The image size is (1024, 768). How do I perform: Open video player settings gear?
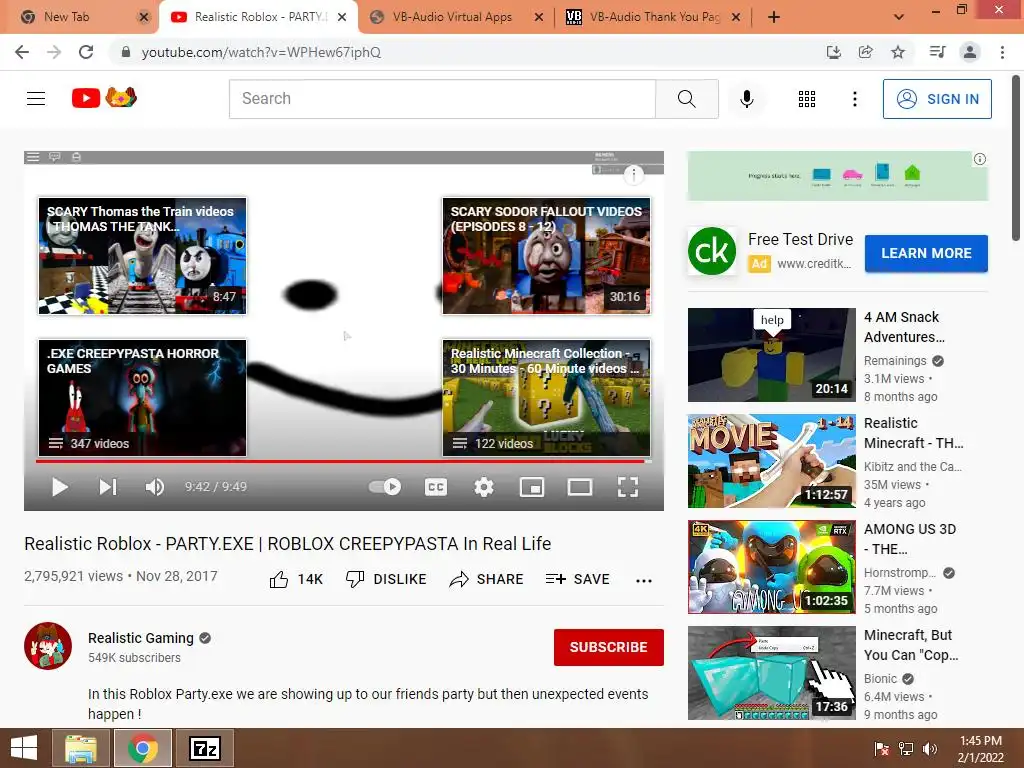click(x=484, y=487)
